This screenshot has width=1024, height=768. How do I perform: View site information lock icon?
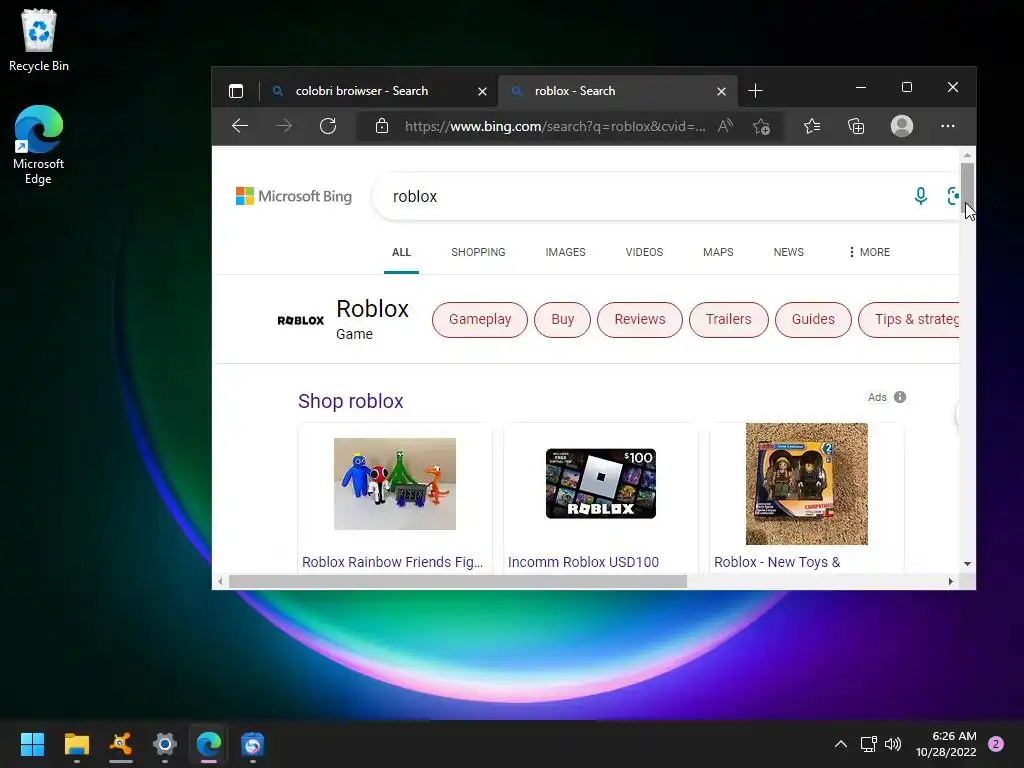pos(382,126)
